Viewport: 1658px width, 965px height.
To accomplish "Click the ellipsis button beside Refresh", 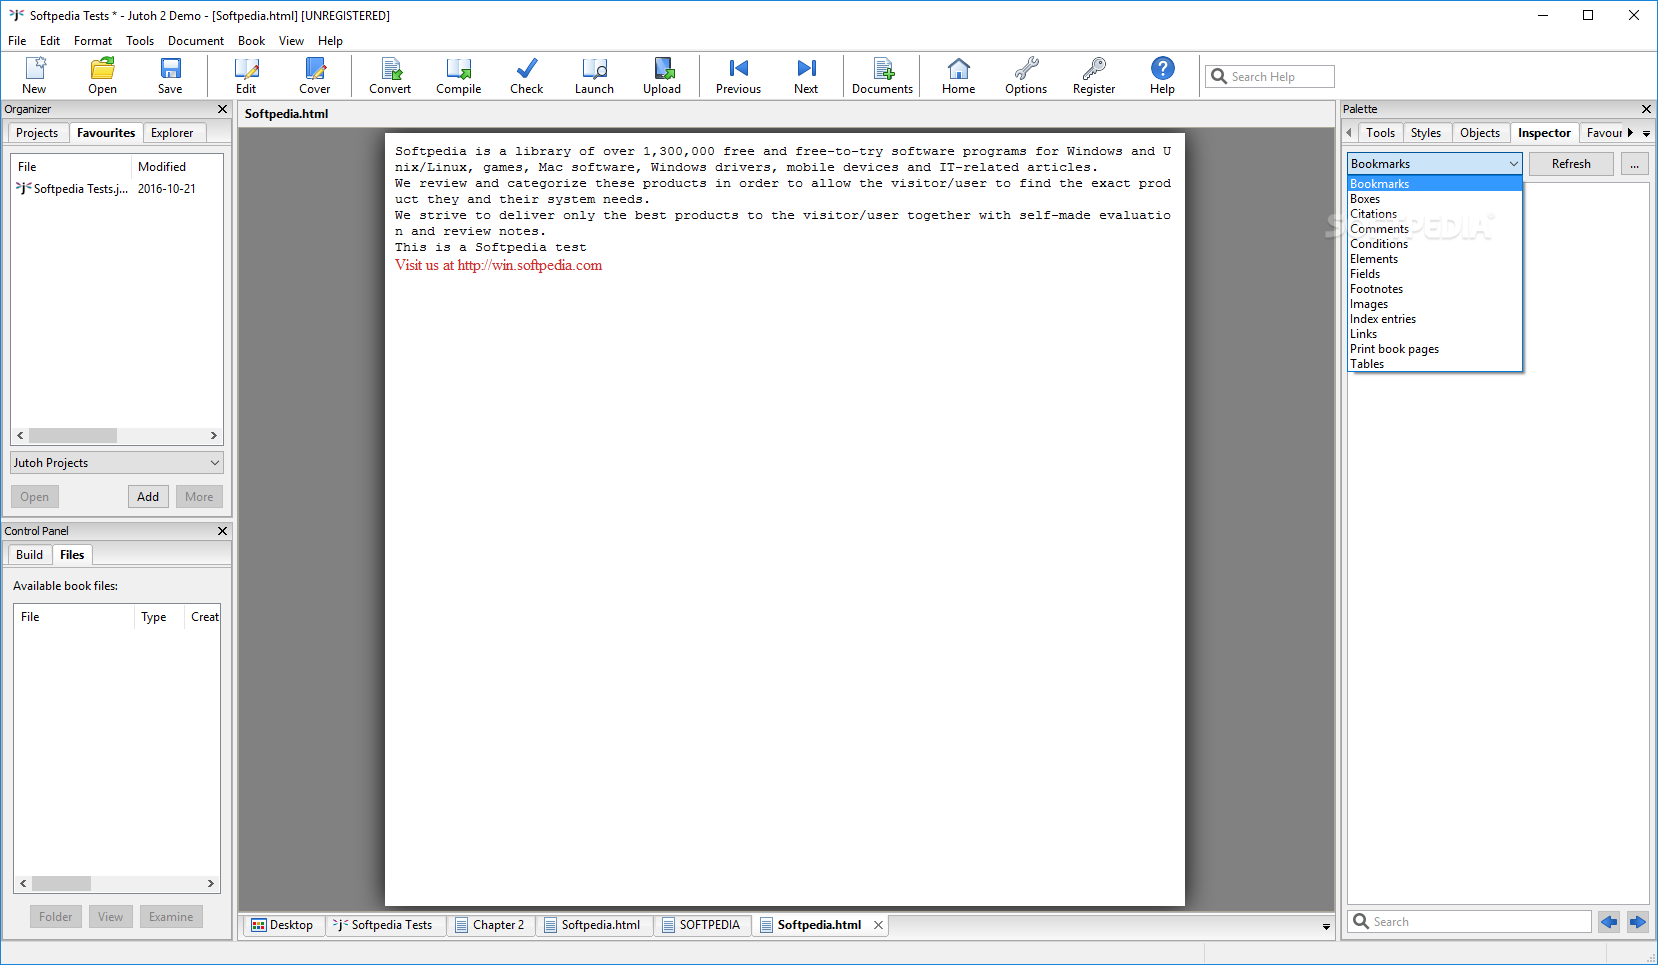I will 1634,164.
